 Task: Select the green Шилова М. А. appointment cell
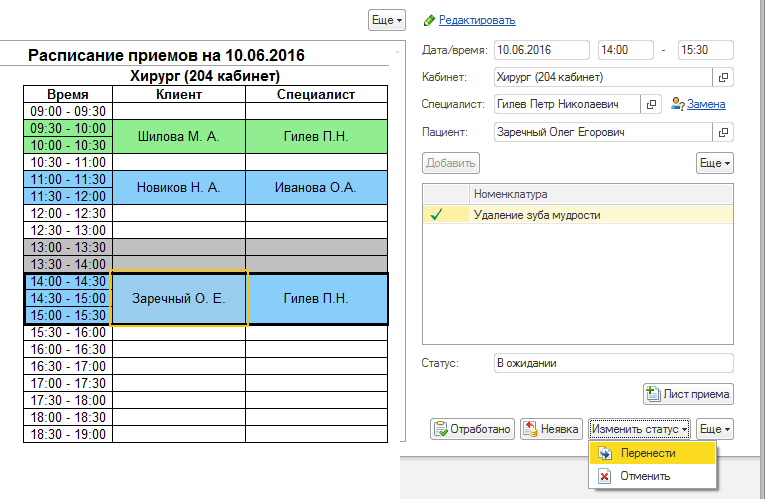(x=178, y=136)
